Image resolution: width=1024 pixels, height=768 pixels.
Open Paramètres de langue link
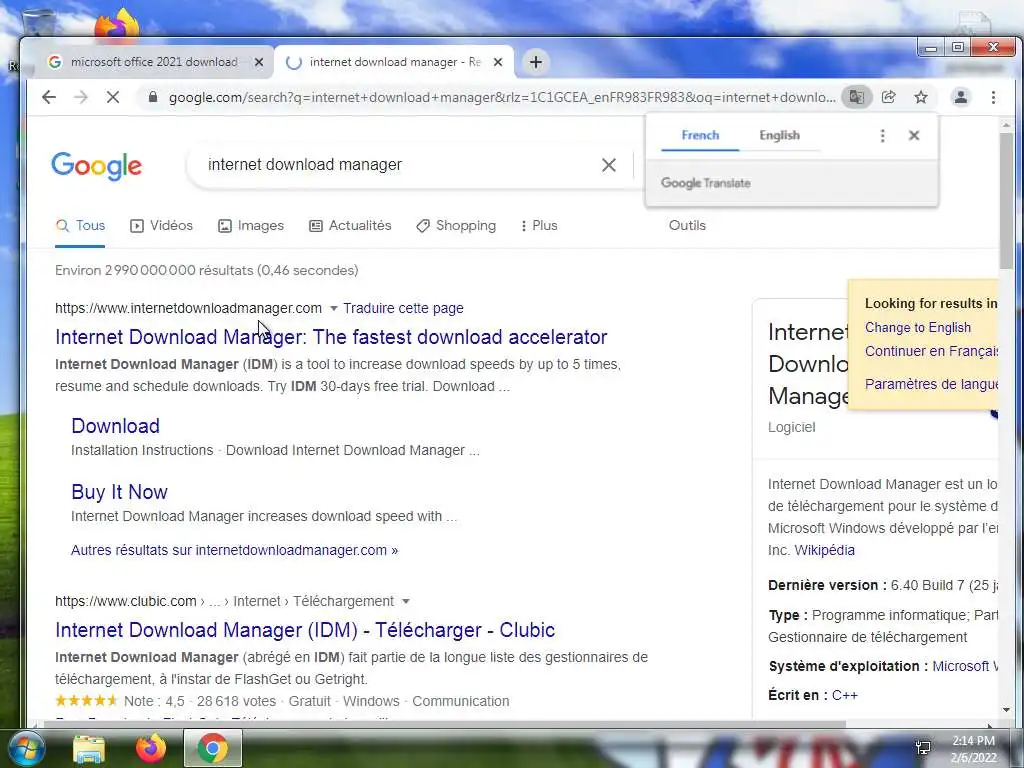tap(931, 384)
